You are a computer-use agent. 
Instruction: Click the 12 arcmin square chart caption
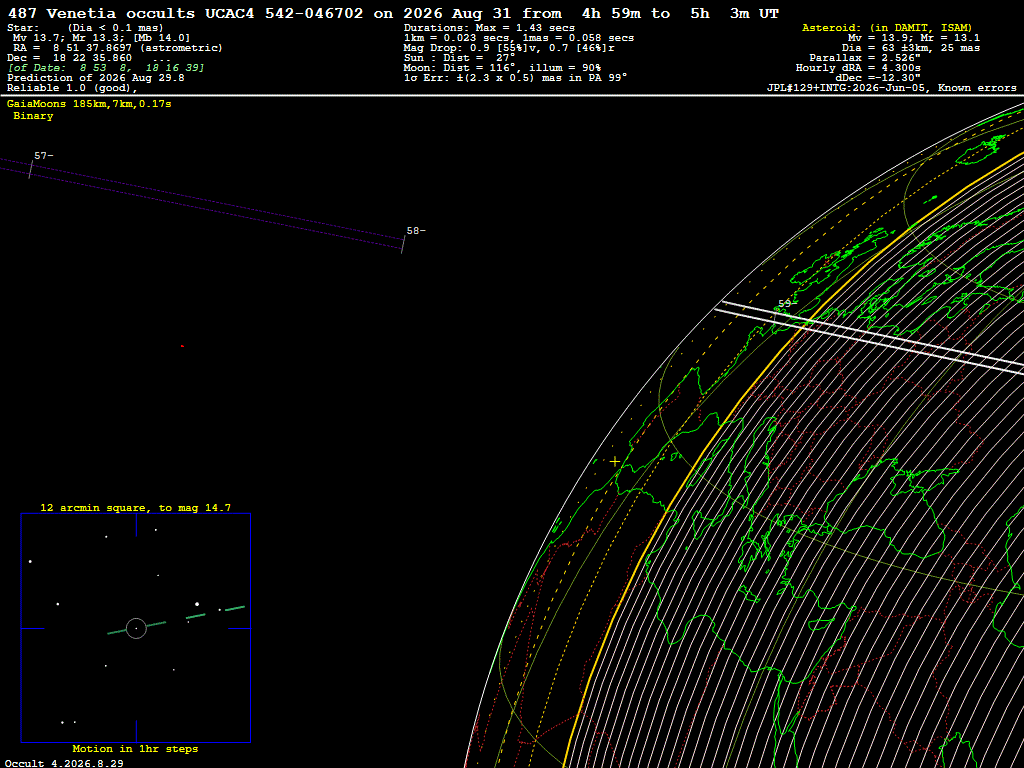(x=136, y=507)
